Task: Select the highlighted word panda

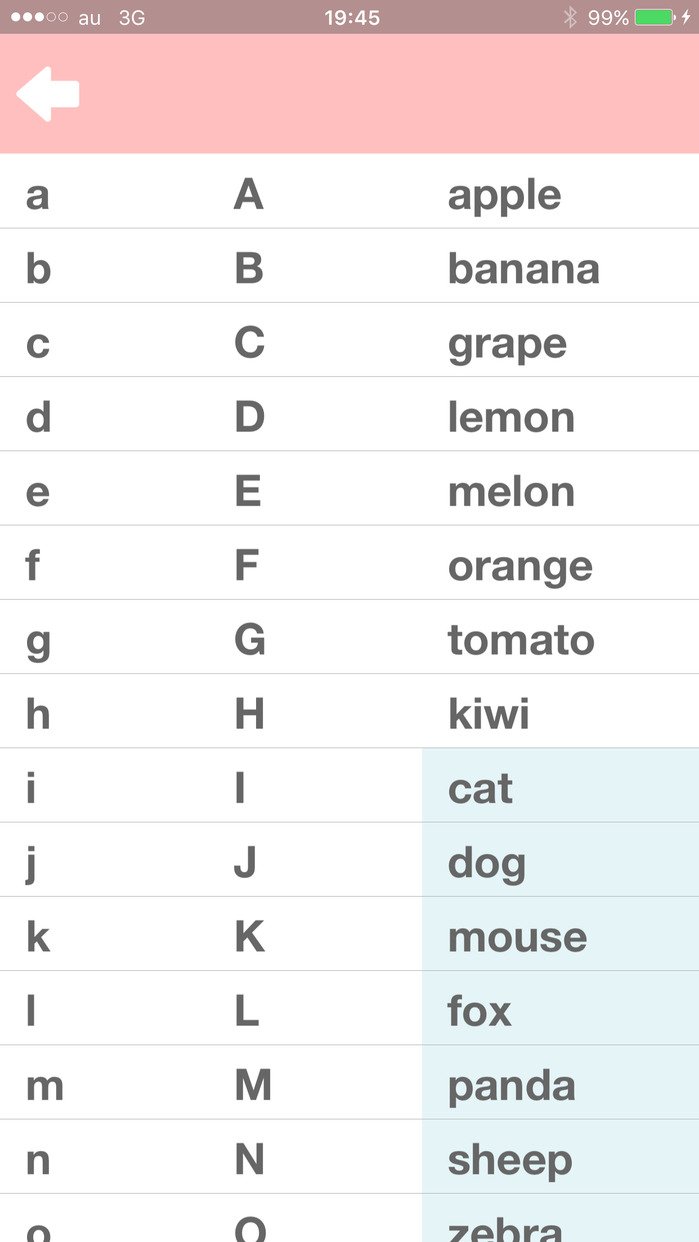Action: pyautogui.click(x=511, y=1086)
